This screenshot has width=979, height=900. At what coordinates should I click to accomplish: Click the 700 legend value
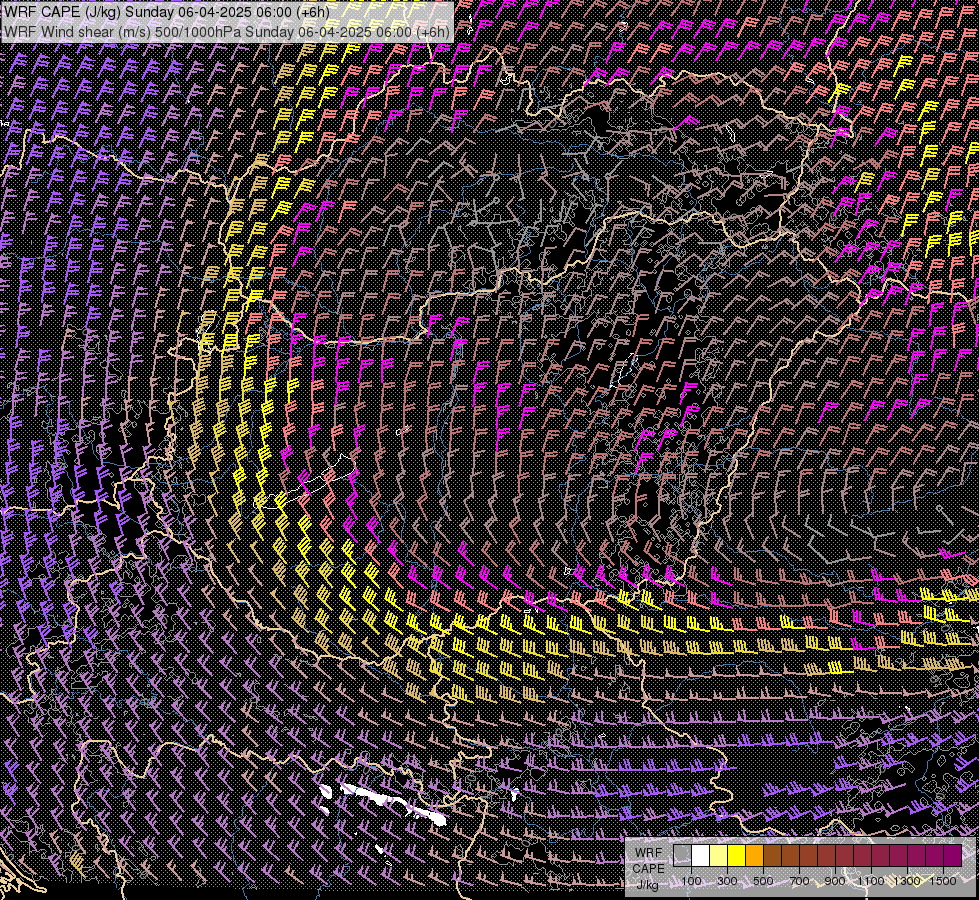(x=799, y=881)
